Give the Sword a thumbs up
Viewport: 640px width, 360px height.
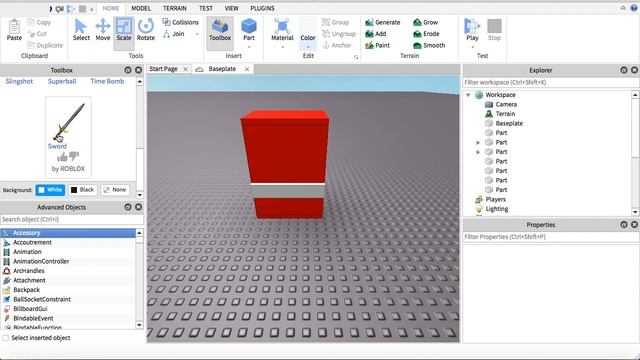[62, 157]
